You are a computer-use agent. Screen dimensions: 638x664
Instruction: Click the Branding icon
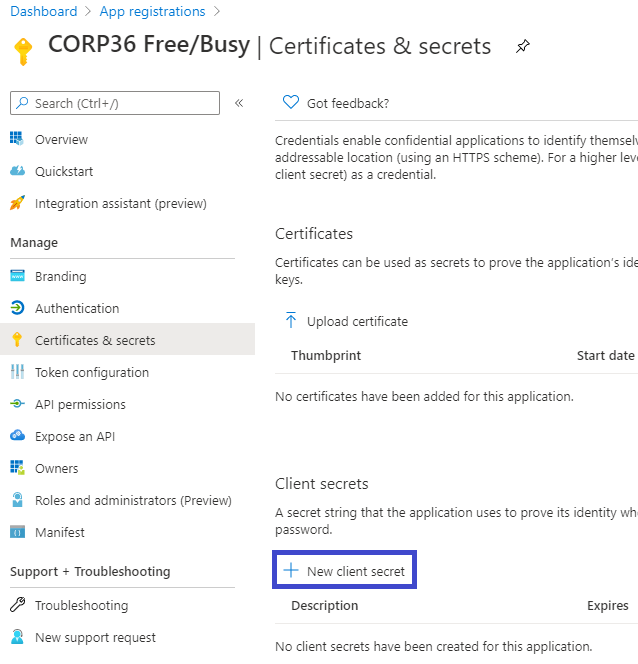[x=17, y=276]
